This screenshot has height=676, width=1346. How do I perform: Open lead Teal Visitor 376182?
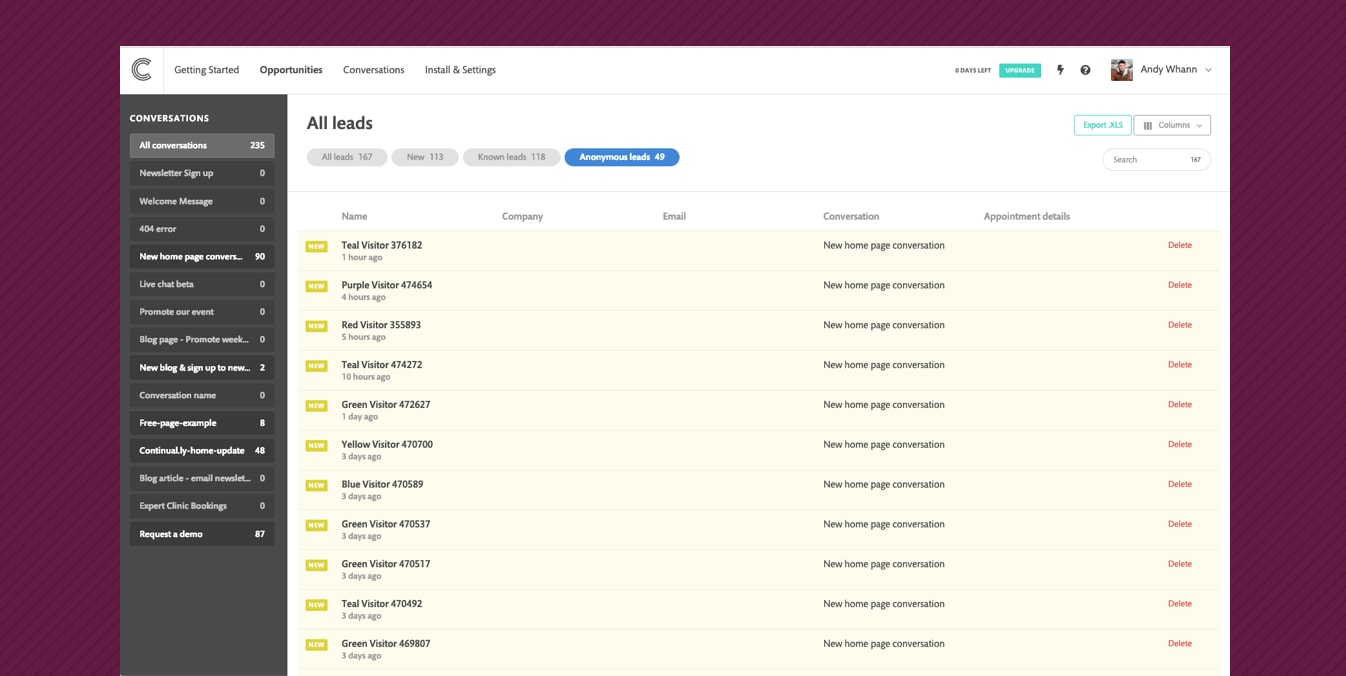pos(382,245)
